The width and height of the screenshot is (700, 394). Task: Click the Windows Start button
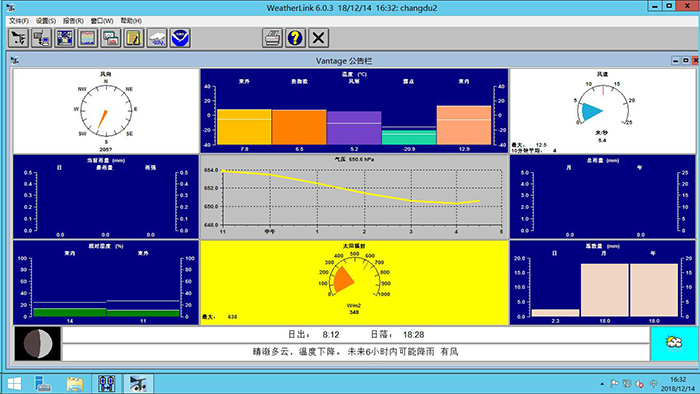pyautogui.click(x=14, y=384)
